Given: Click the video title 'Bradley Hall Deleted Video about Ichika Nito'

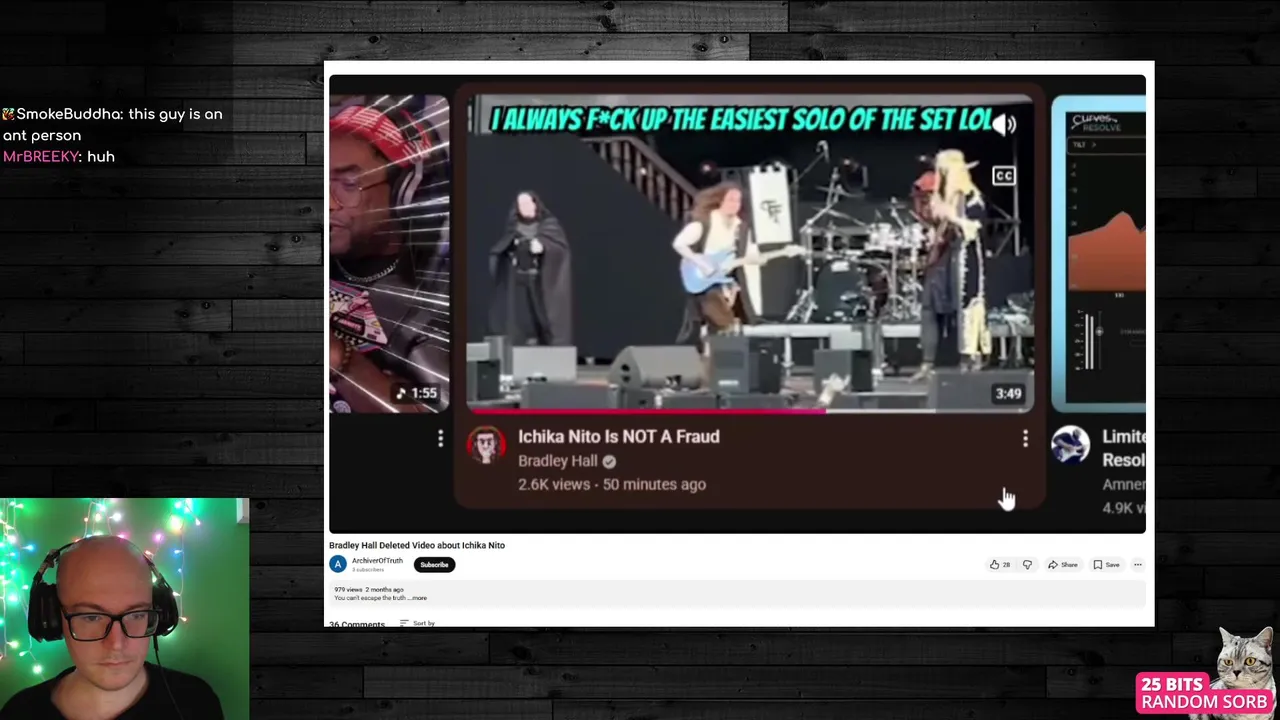Looking at the screenshot, I should 417,545.
